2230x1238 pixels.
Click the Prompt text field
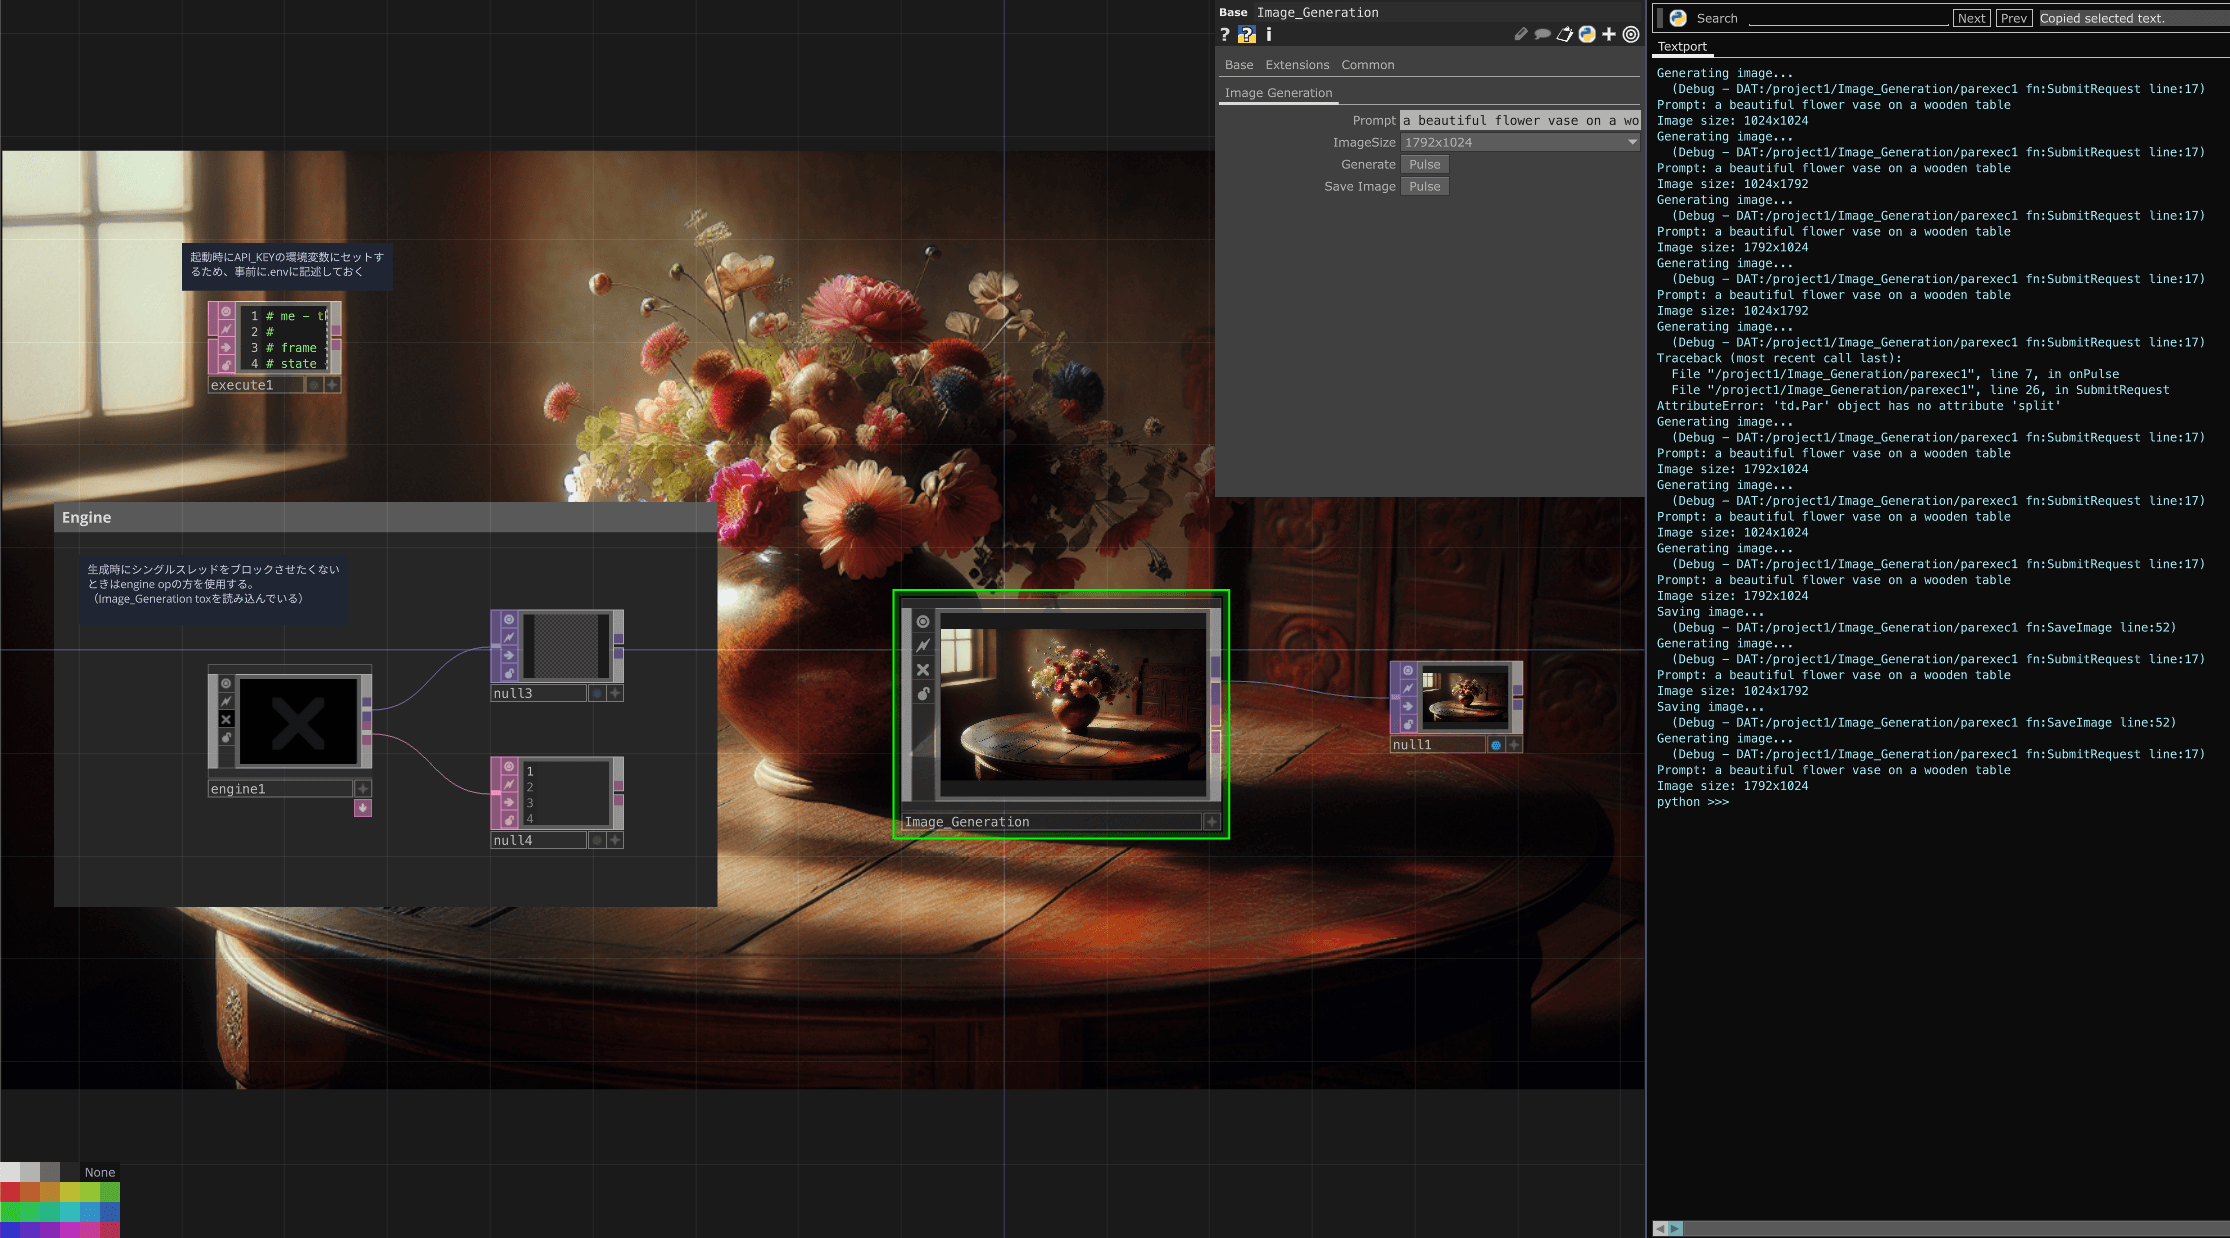(1520, 120)
